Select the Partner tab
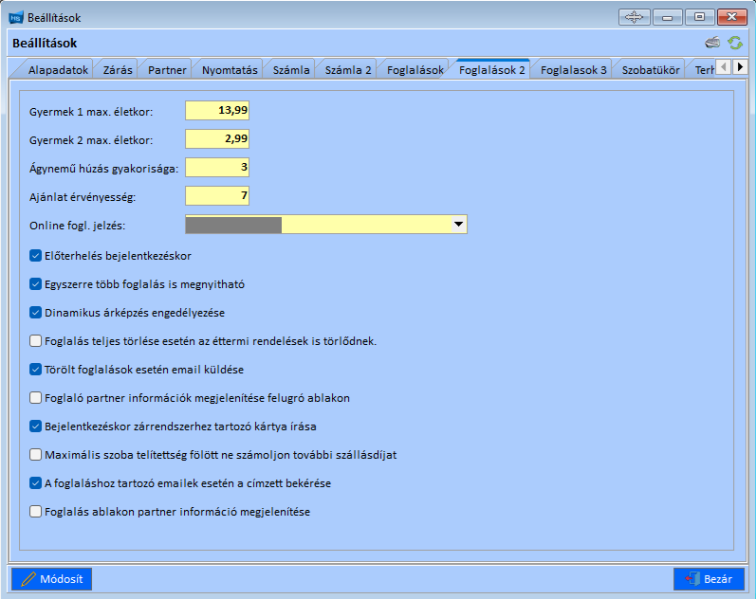Image resolution: width=756 pixels, height=599 pixels. click(x=167, y=70)
